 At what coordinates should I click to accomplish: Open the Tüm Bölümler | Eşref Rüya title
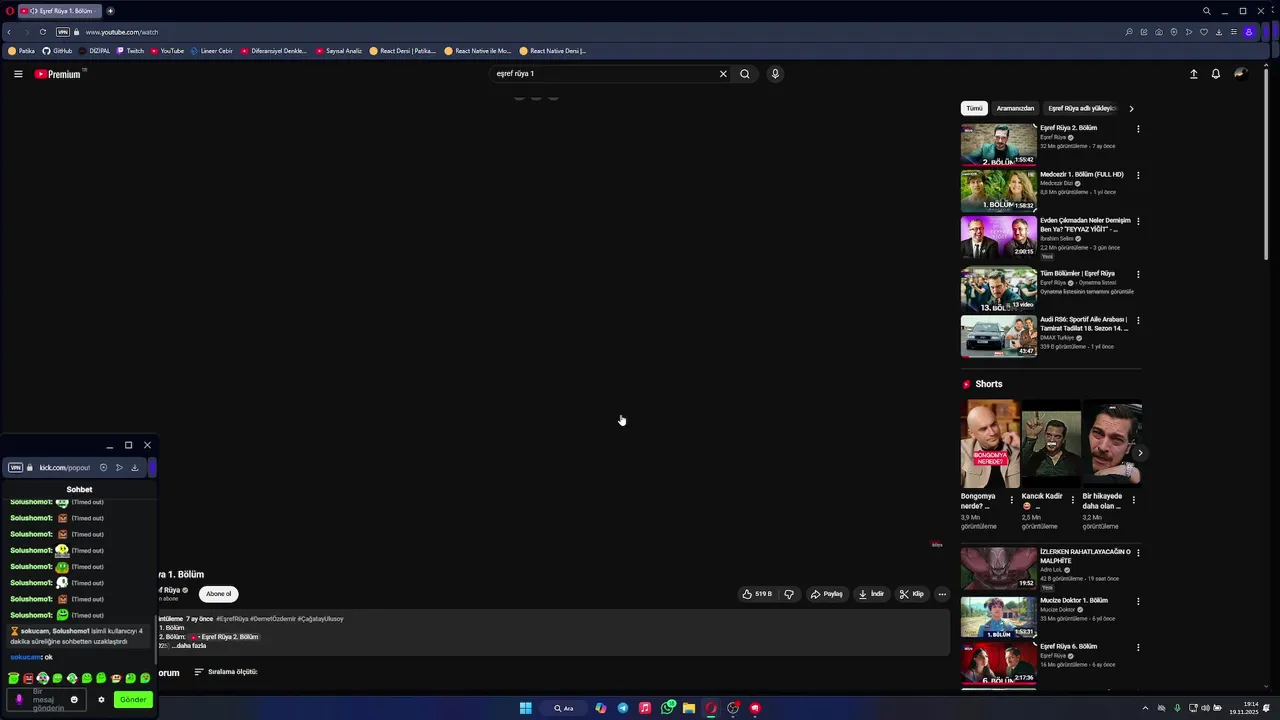point(1077,274)
